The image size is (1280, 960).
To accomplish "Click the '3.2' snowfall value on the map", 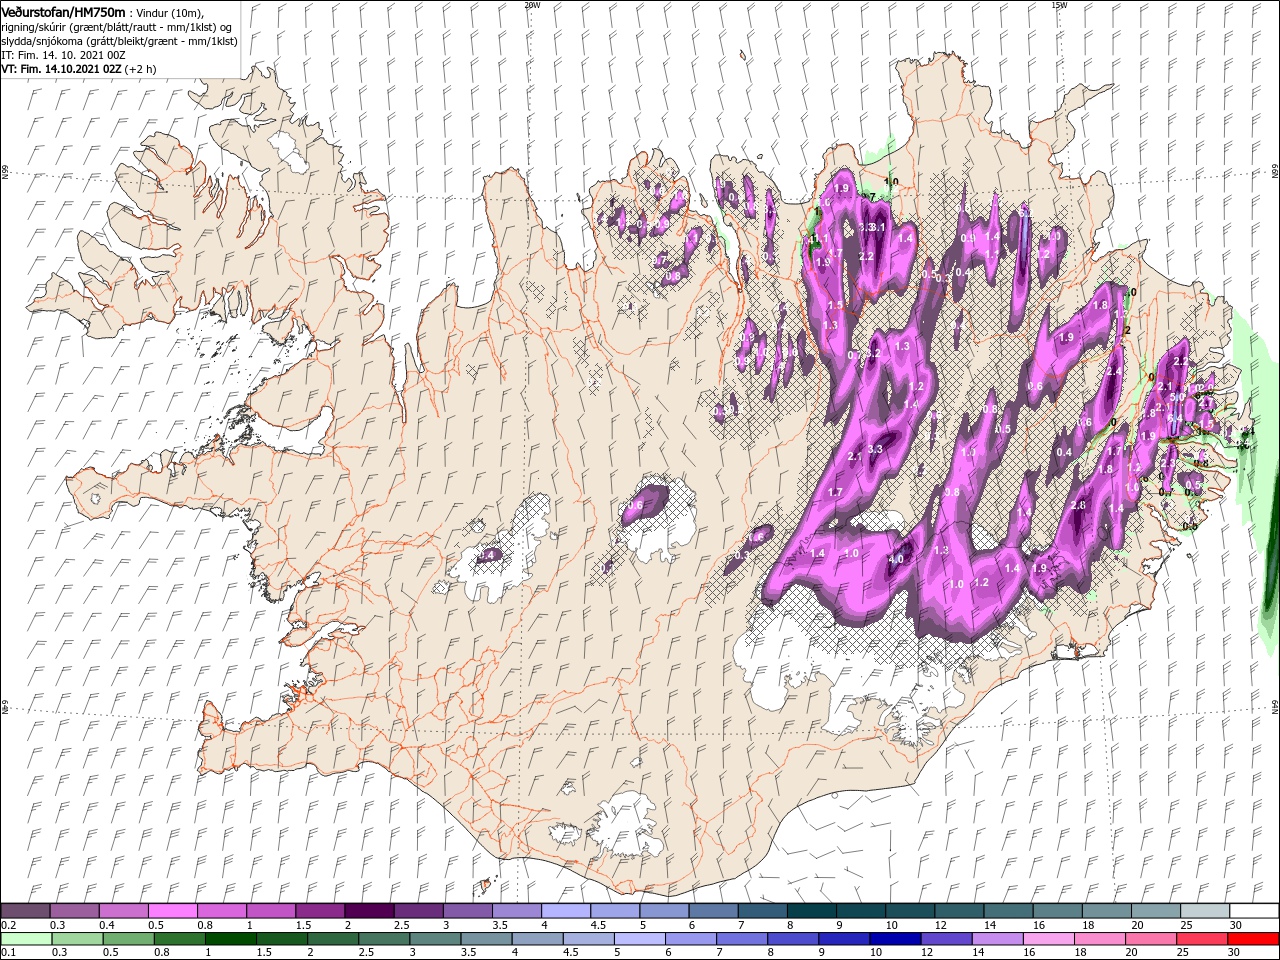I will tap(872, 353).
